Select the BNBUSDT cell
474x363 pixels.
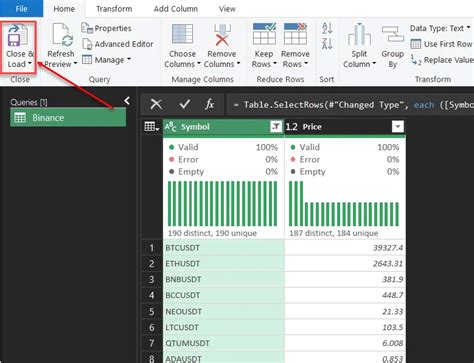(x=223, y=279)
